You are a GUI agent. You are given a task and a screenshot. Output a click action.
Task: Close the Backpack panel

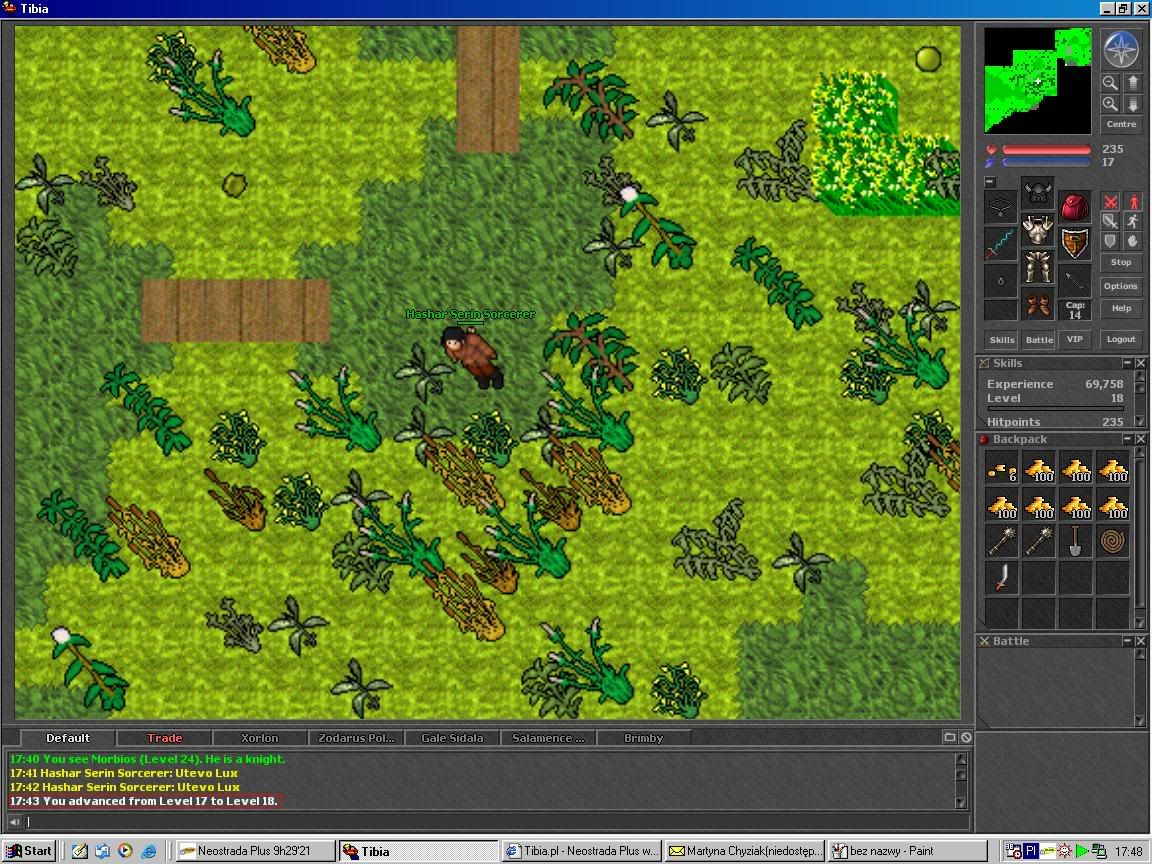click(x=1140, y=439)
